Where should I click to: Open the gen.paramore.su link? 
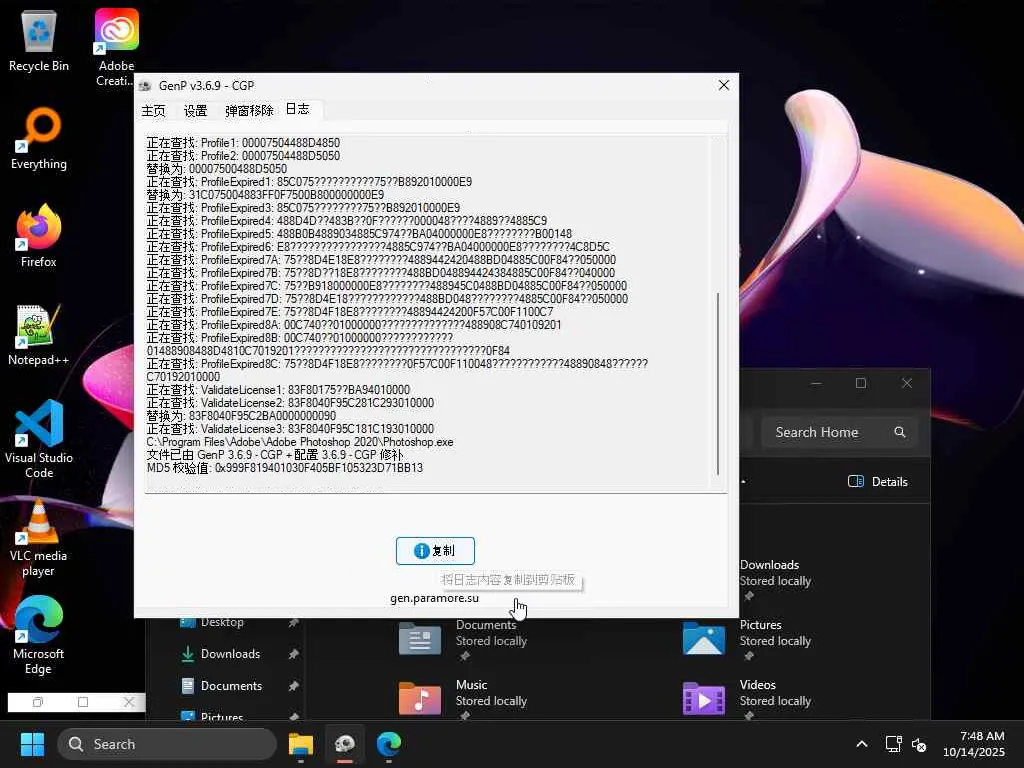(x=434, y=598)
